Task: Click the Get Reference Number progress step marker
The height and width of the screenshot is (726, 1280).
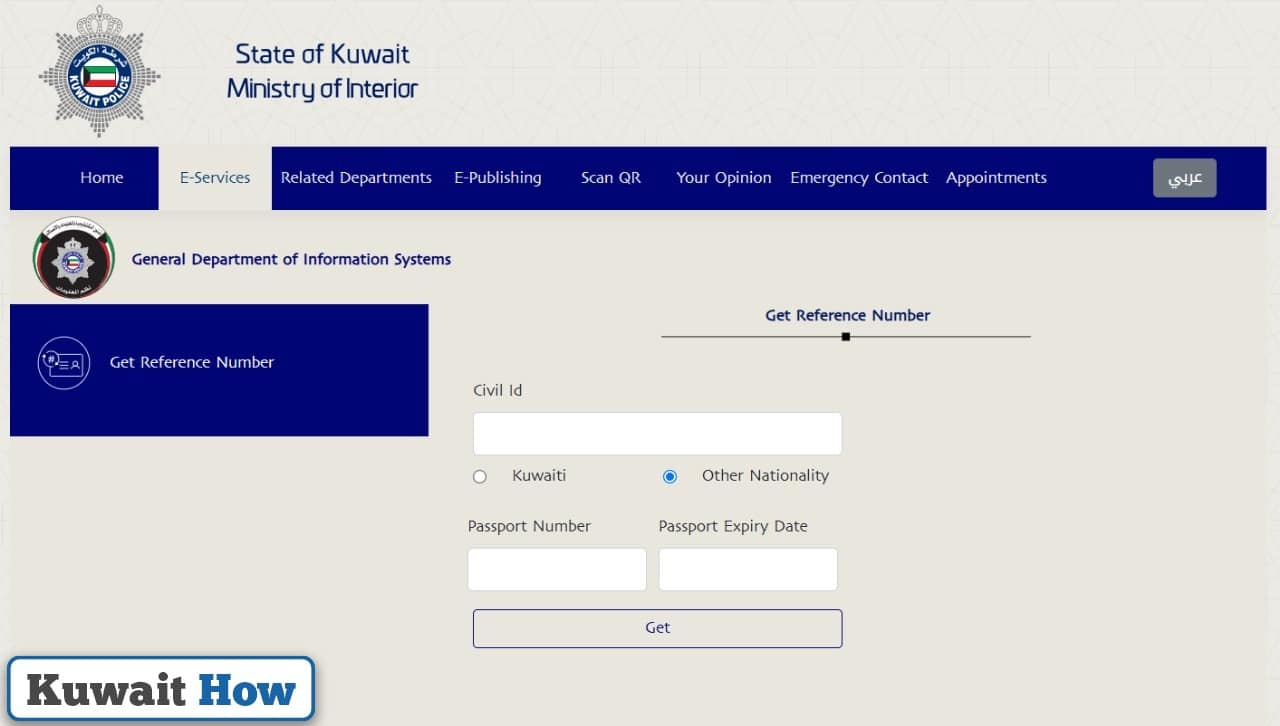Action: point(845,337)
